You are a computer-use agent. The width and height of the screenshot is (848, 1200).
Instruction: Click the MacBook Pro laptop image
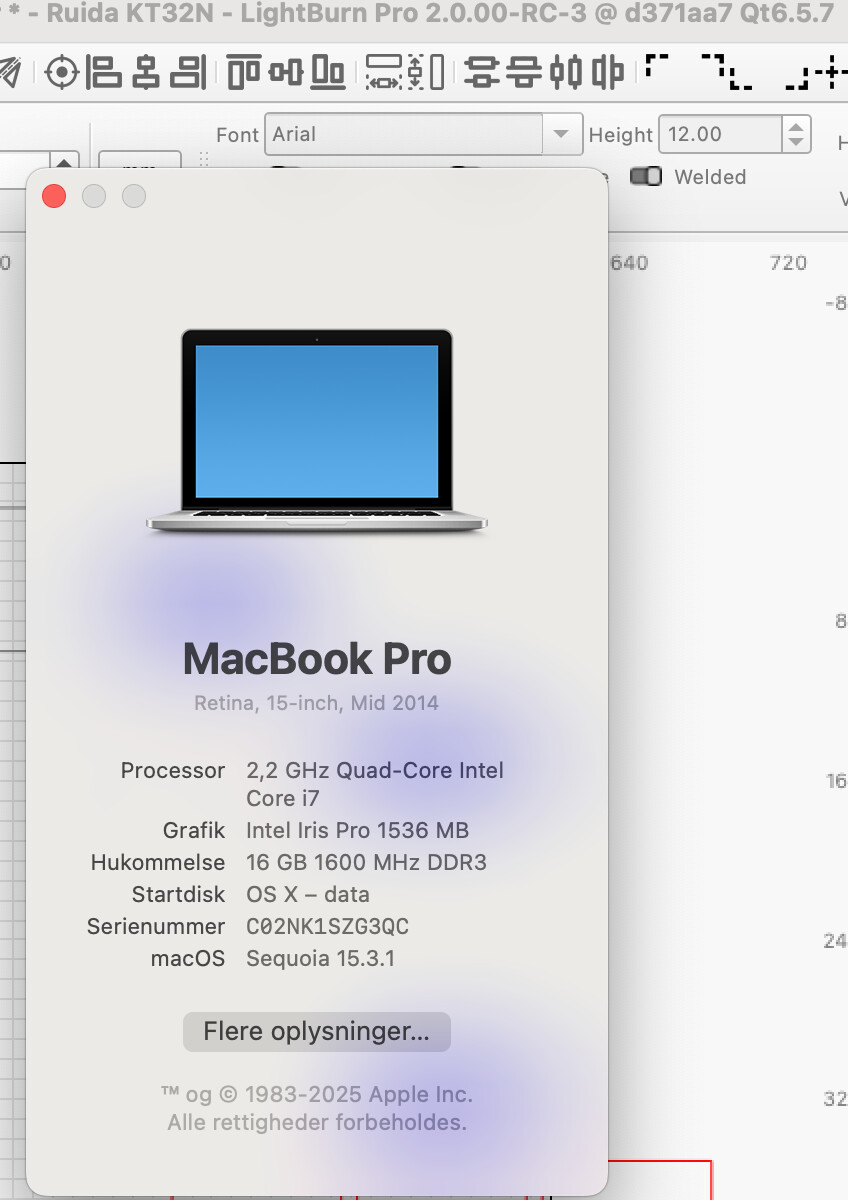317,430
